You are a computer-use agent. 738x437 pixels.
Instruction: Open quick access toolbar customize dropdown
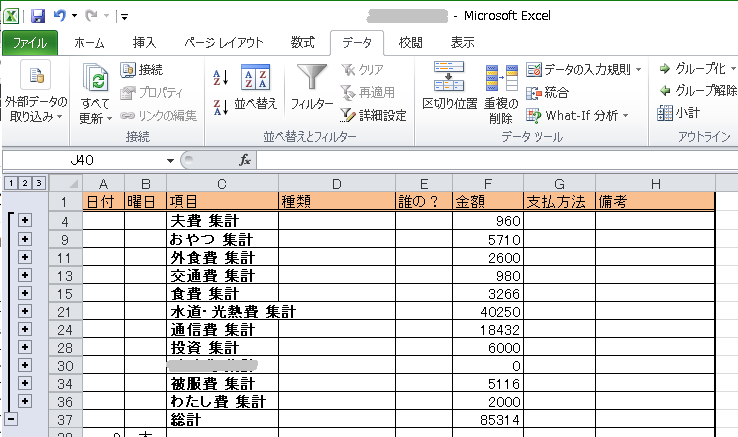click(x=124, y=17)
